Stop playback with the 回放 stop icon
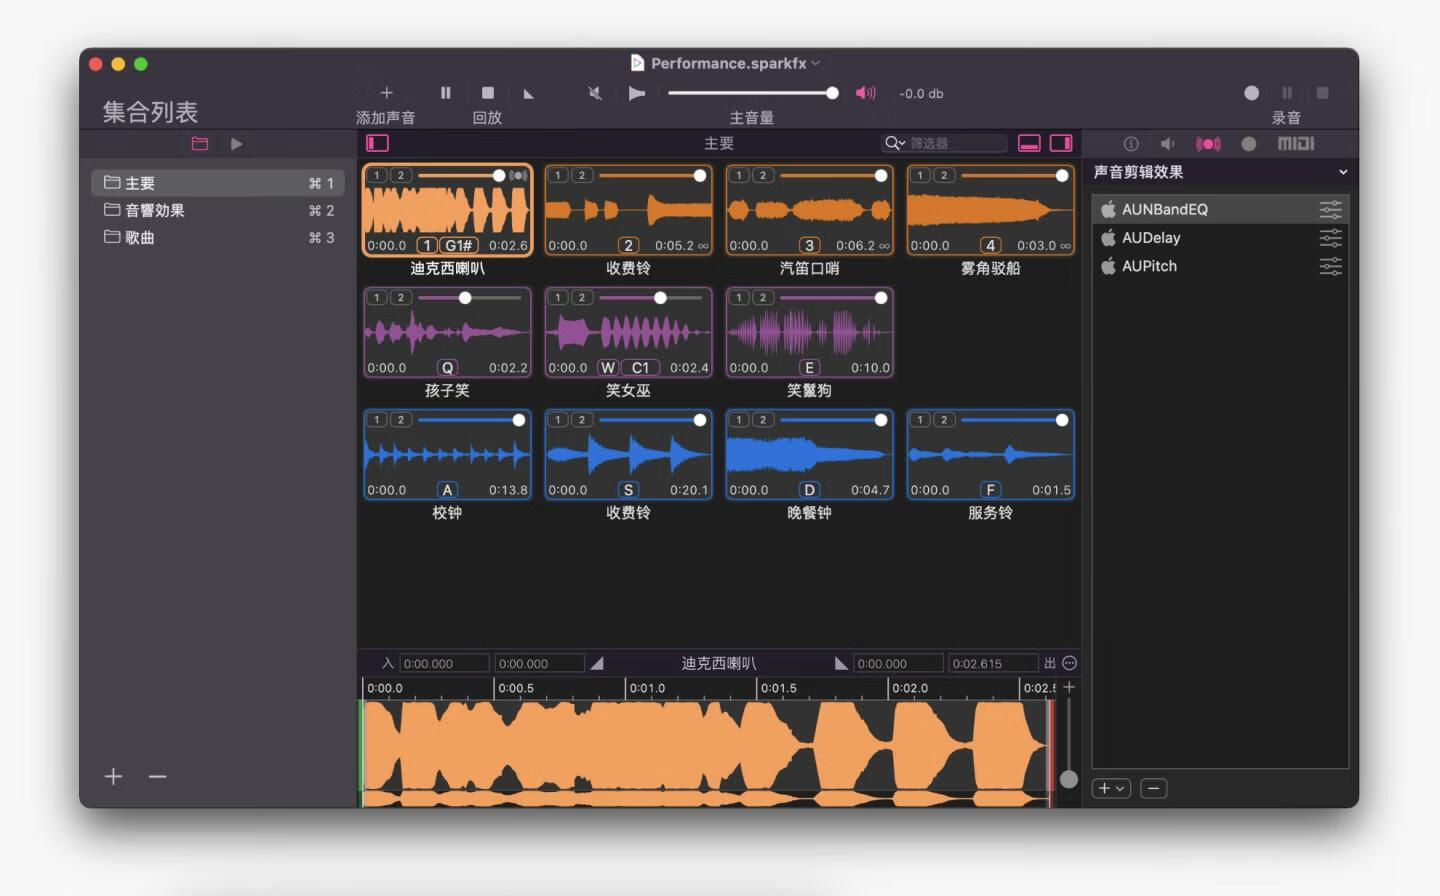Image resolution: width=1440 pixels, height=896 pixels. [488, 93]
